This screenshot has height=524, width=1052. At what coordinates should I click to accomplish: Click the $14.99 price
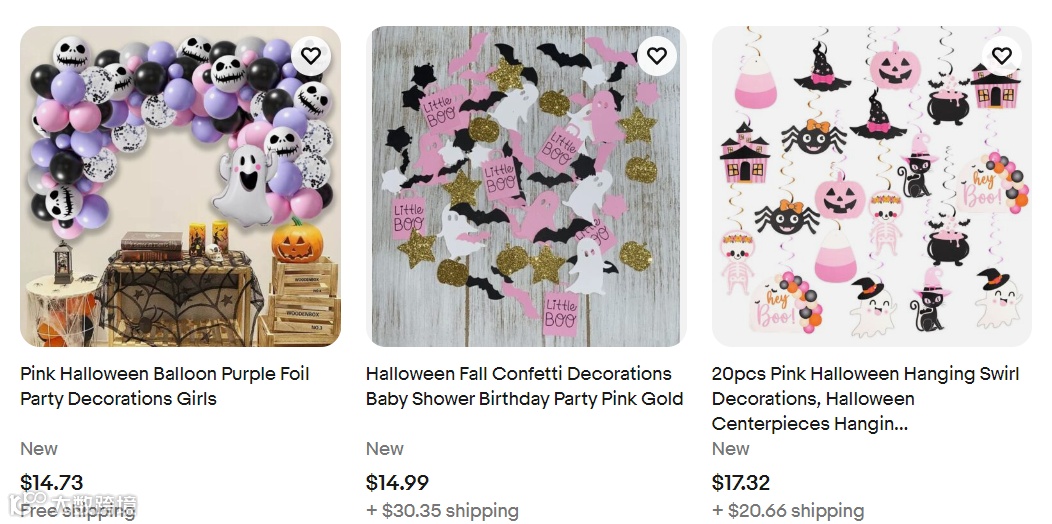[397, 482]
